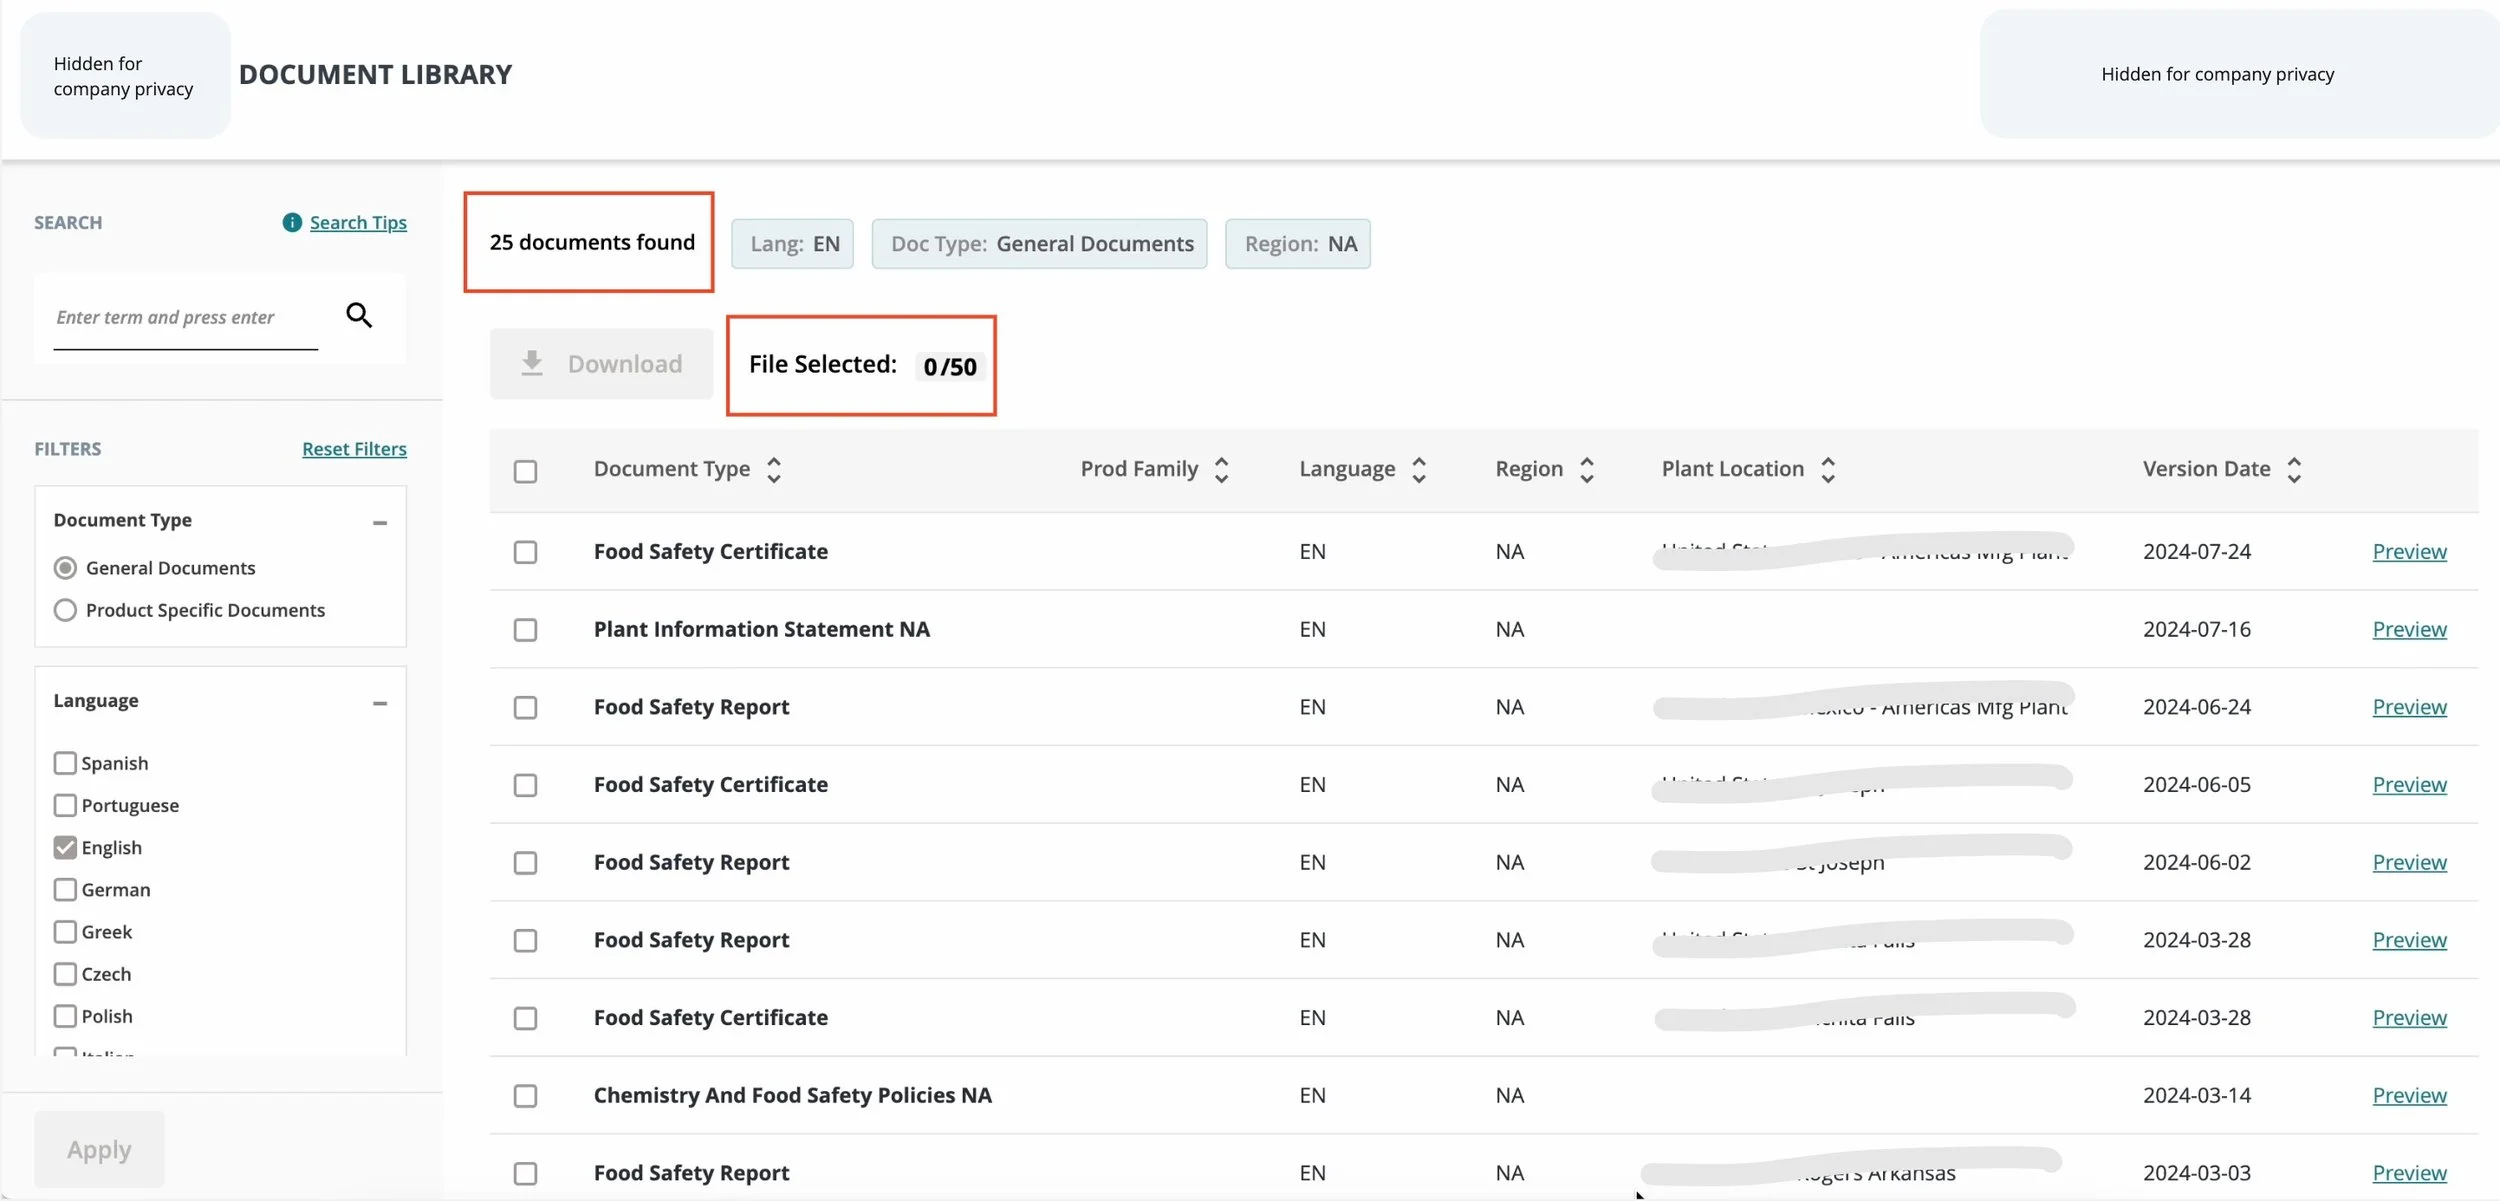This screenshot has height=1201, width=2500.
Task: Click the Region NA filter tag
Action: pos(1297,244)
